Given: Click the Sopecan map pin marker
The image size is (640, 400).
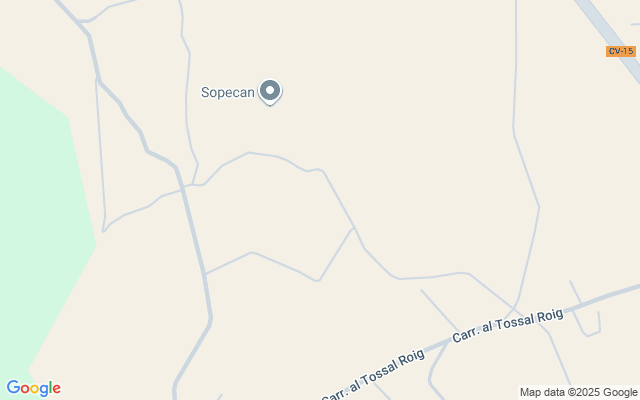Looking at the screenshot, I should 270,91.
